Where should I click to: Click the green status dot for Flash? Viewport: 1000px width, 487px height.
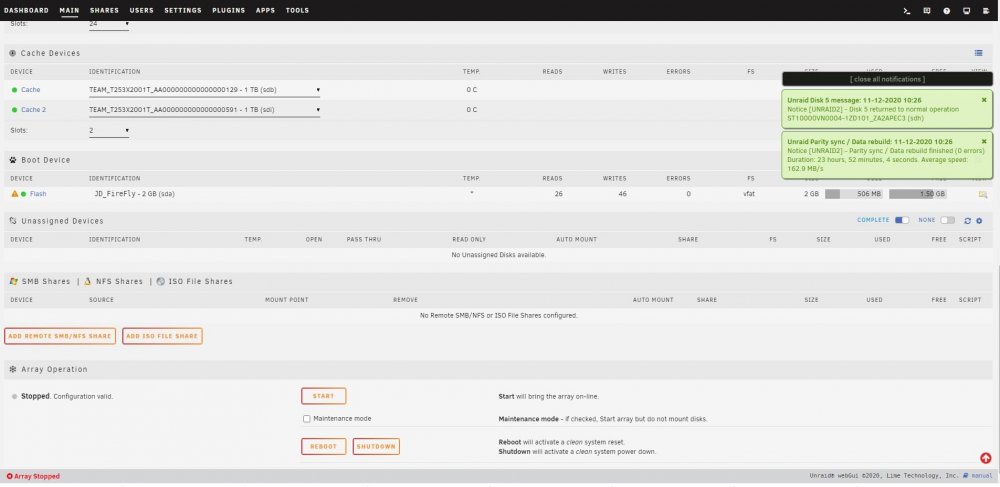[x=24, y=194]
